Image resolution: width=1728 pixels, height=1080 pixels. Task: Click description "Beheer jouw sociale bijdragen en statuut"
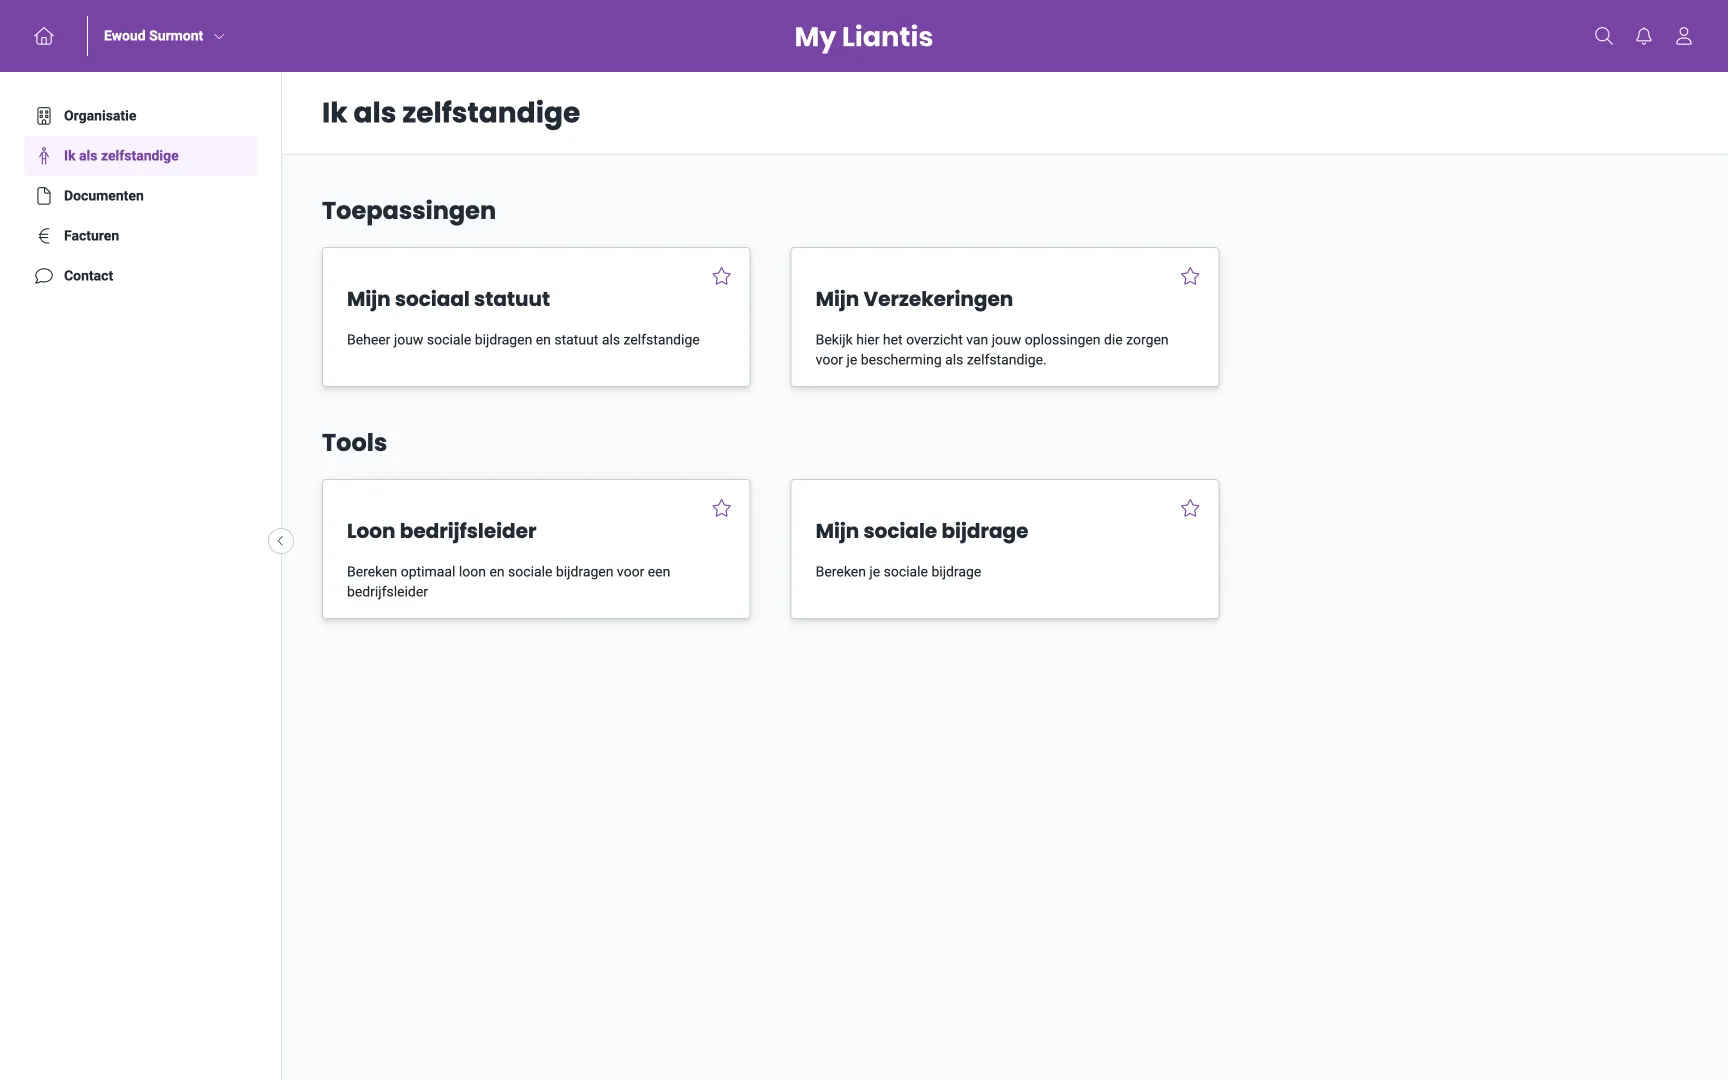click(x=523, y=340)
